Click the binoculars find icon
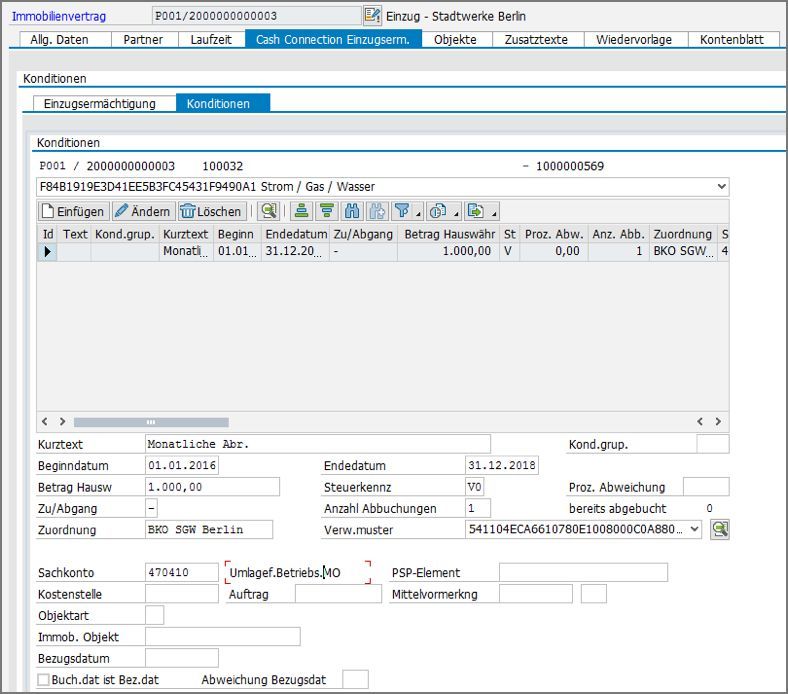Viewport: 788px width, 694px height. tap(352, 211)
